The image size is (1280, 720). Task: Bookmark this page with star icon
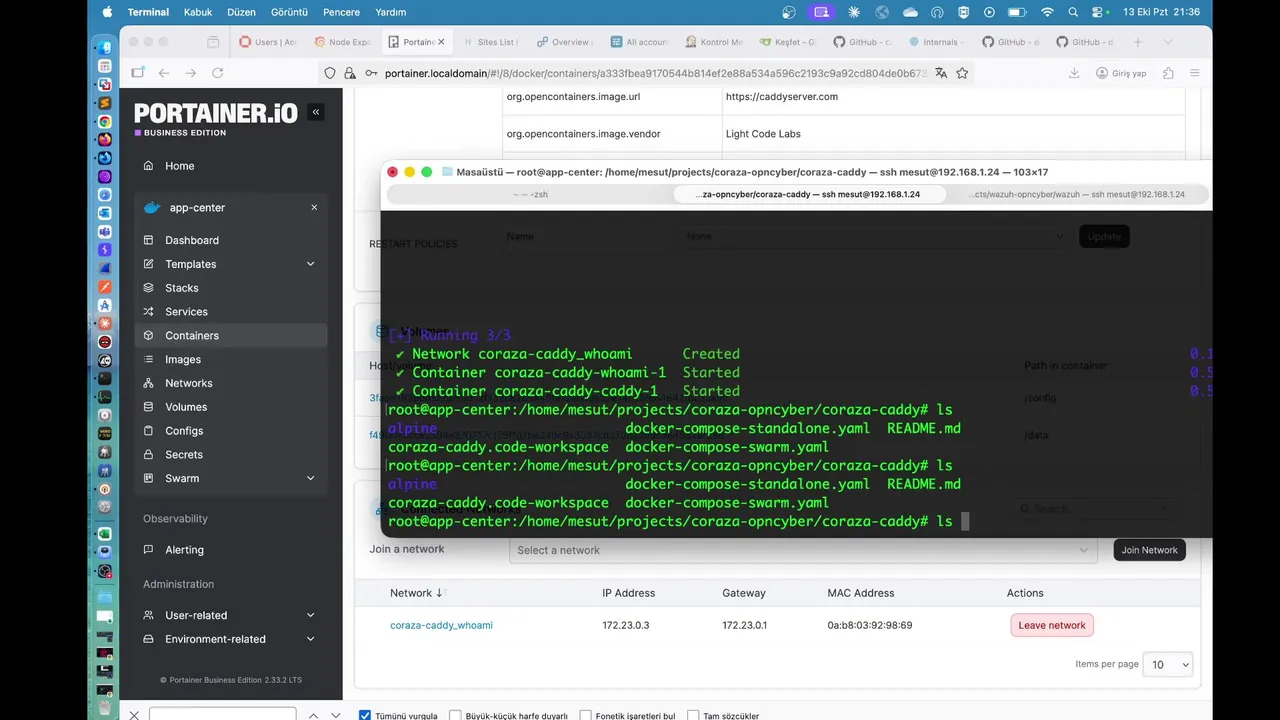(x=962, y=73)
